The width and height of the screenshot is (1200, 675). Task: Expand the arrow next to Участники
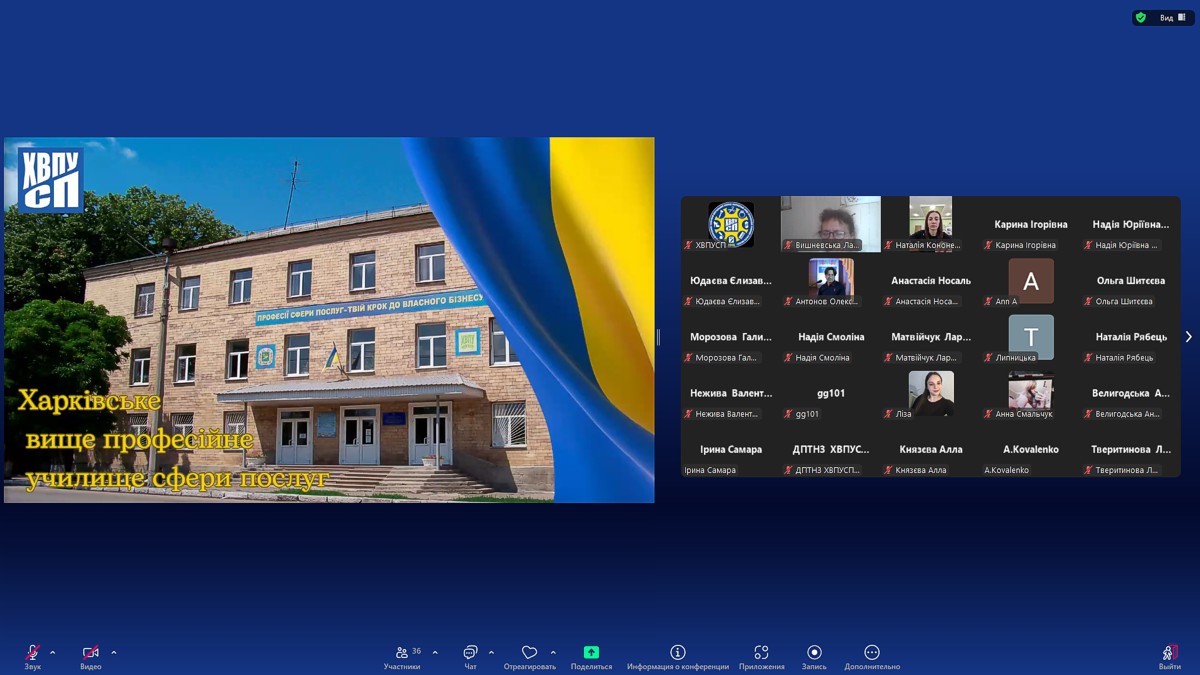tap(435, 653)
